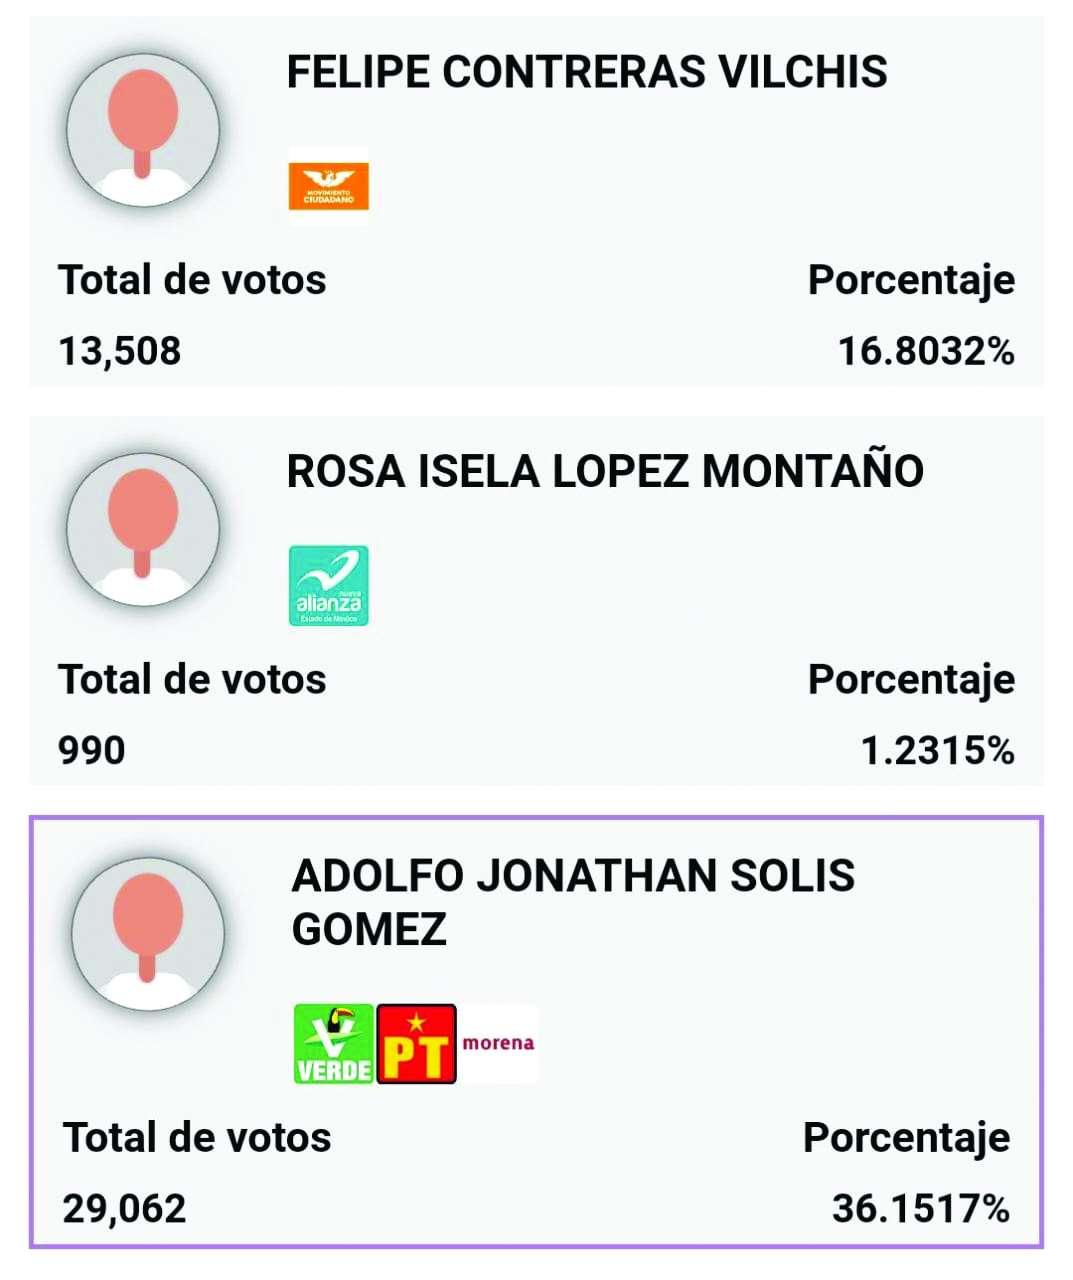Click the 1.2315% percentage value

point(937,750)
